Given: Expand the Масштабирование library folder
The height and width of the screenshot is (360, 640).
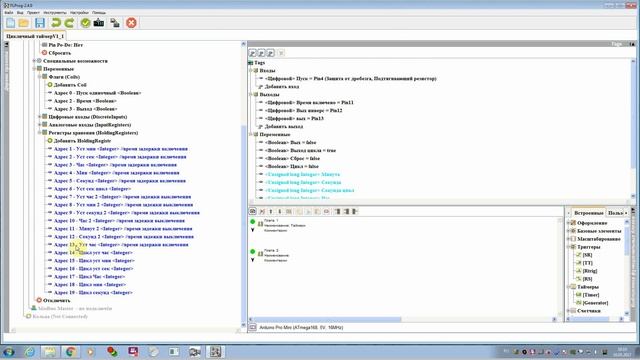Looking at the screenshot, I should pyautogui.click(x=568, y=239).
